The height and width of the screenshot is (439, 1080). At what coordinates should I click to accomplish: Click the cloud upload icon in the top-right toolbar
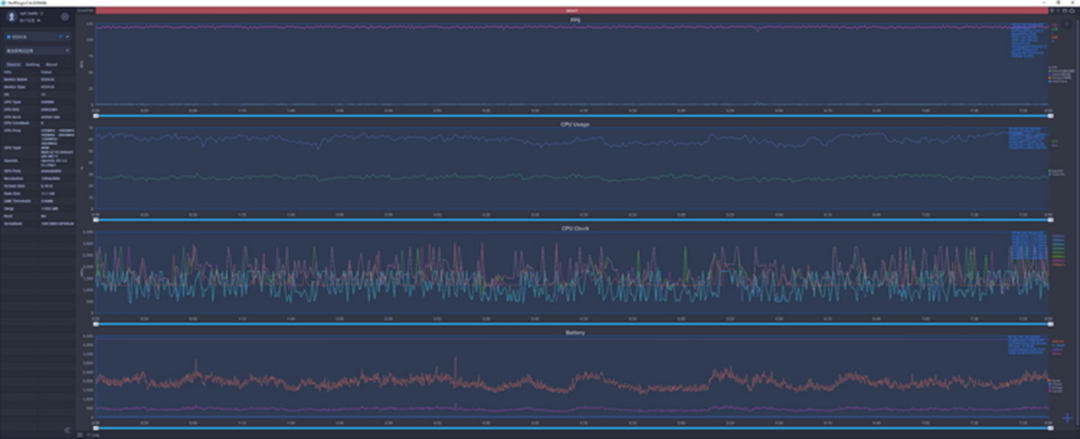pos(1072,11)
